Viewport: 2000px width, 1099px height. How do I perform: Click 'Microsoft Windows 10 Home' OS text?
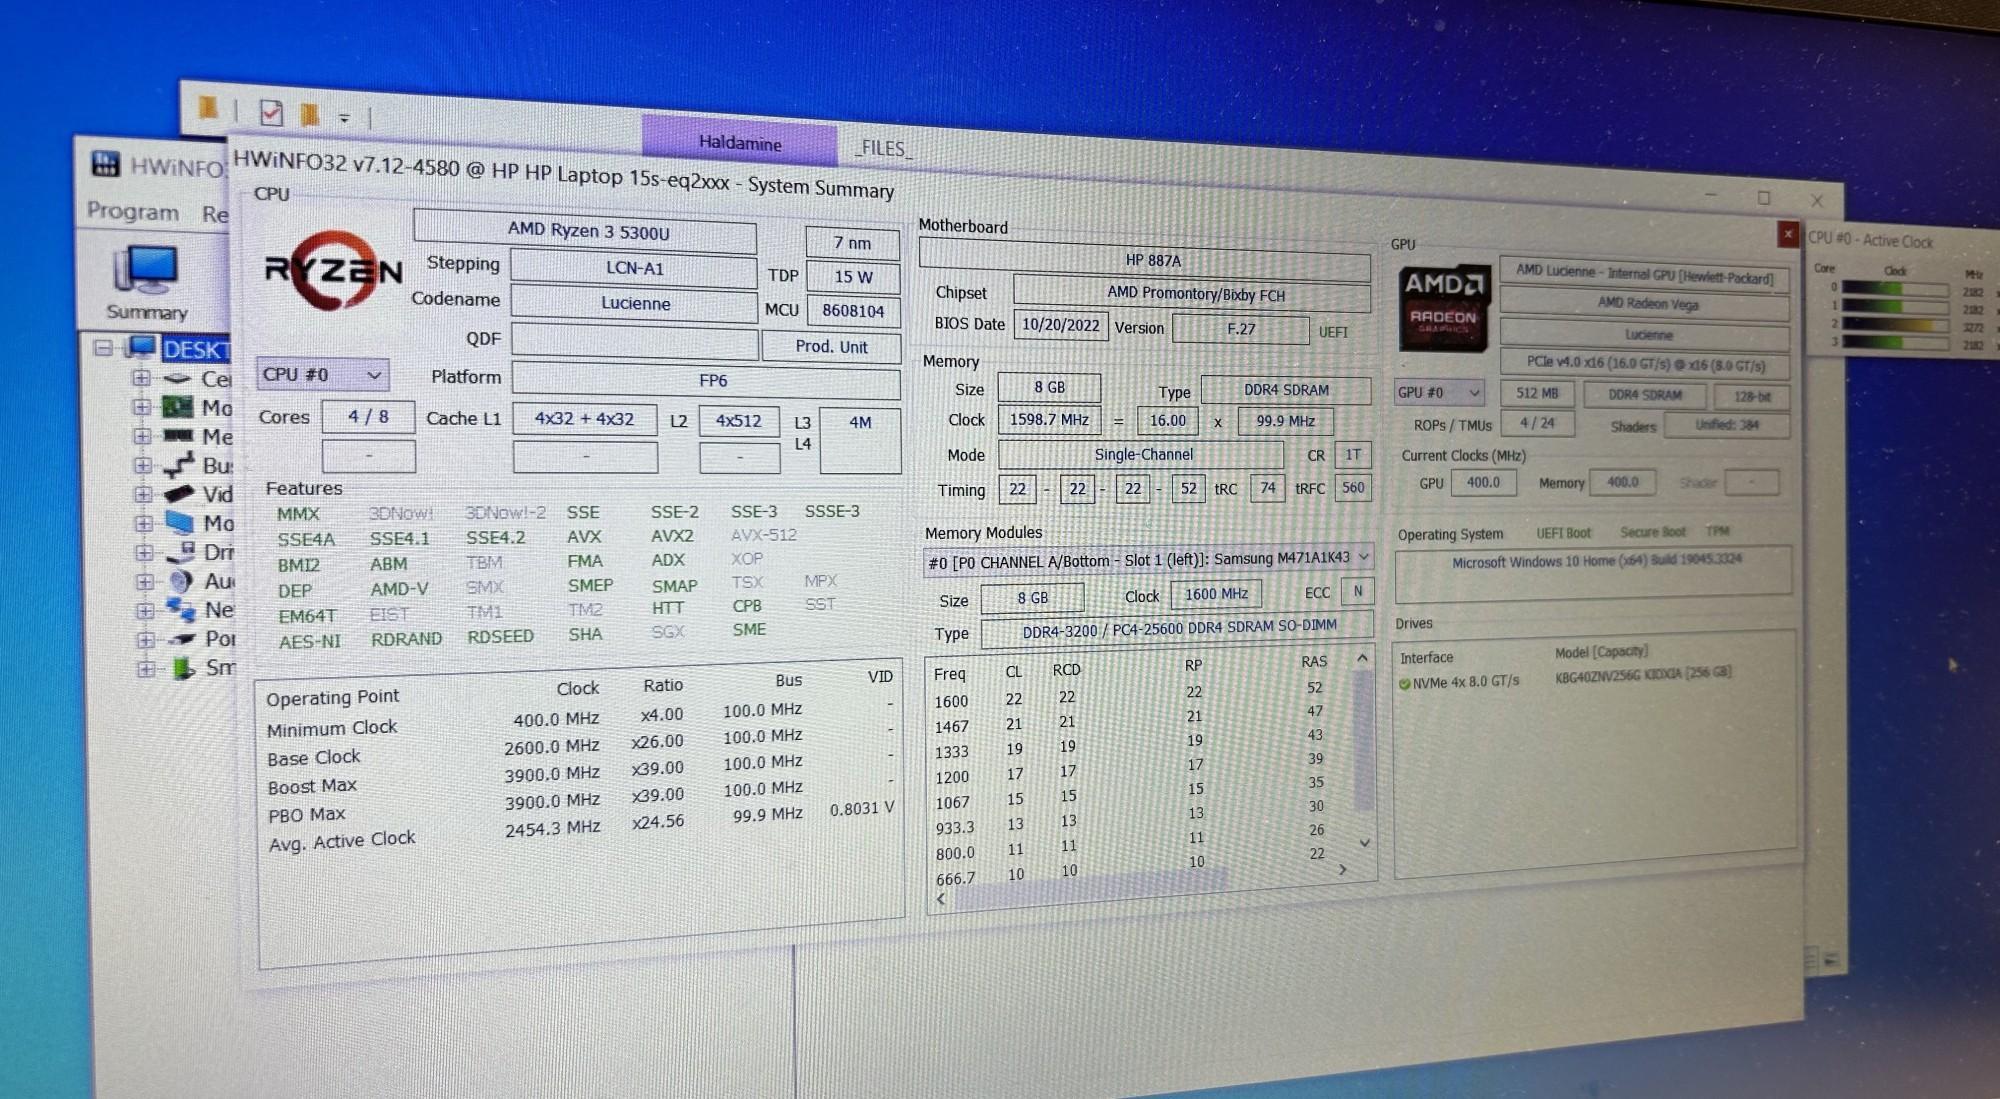[1596, 561]
